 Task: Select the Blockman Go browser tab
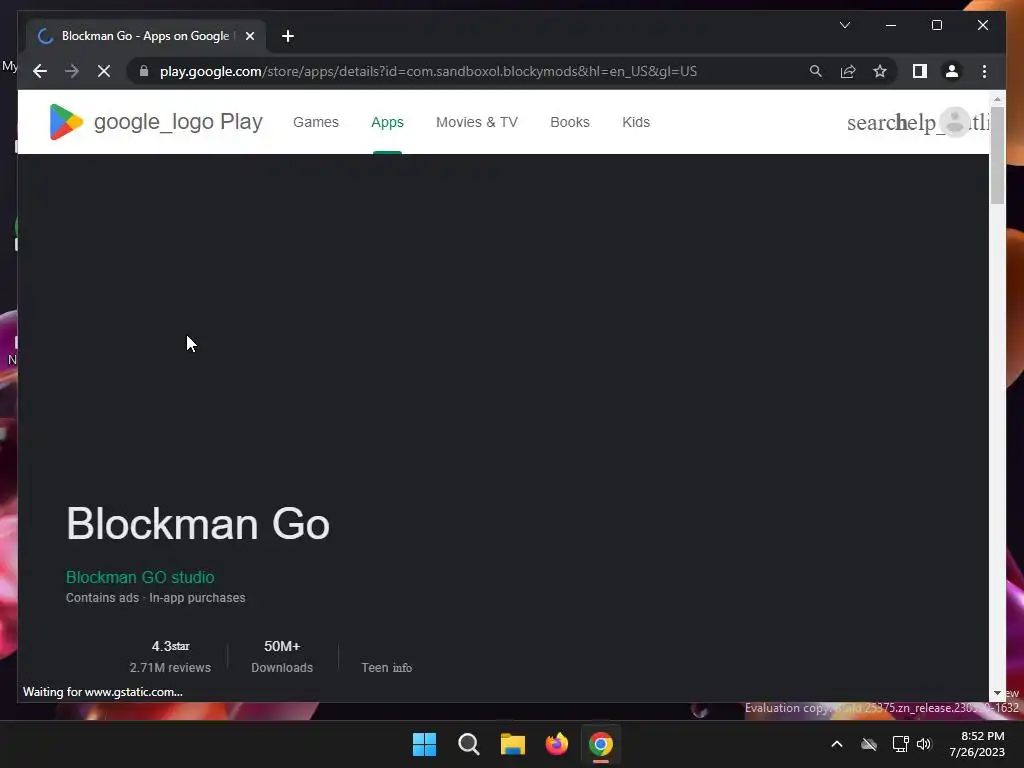pyautogui.click(x=145, y=36)
